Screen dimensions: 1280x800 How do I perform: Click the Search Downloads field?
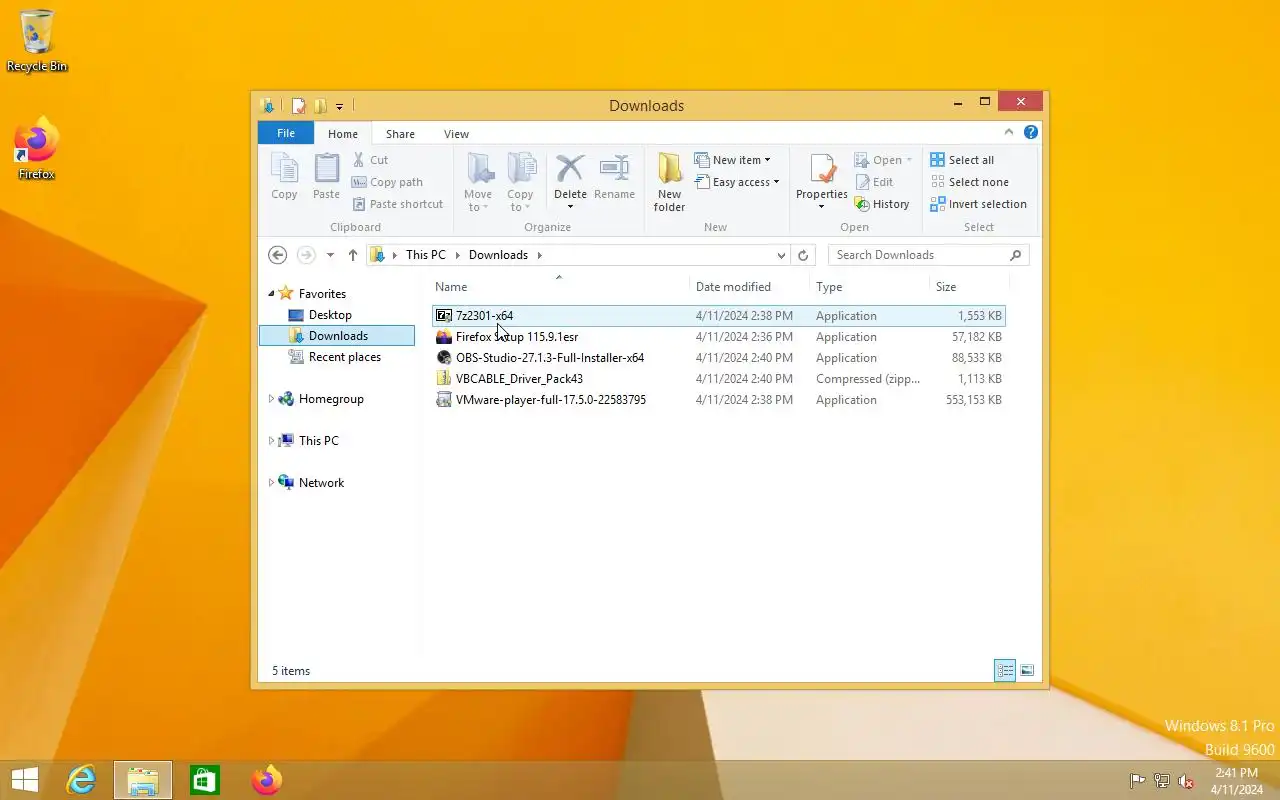(x=928, y=255)
